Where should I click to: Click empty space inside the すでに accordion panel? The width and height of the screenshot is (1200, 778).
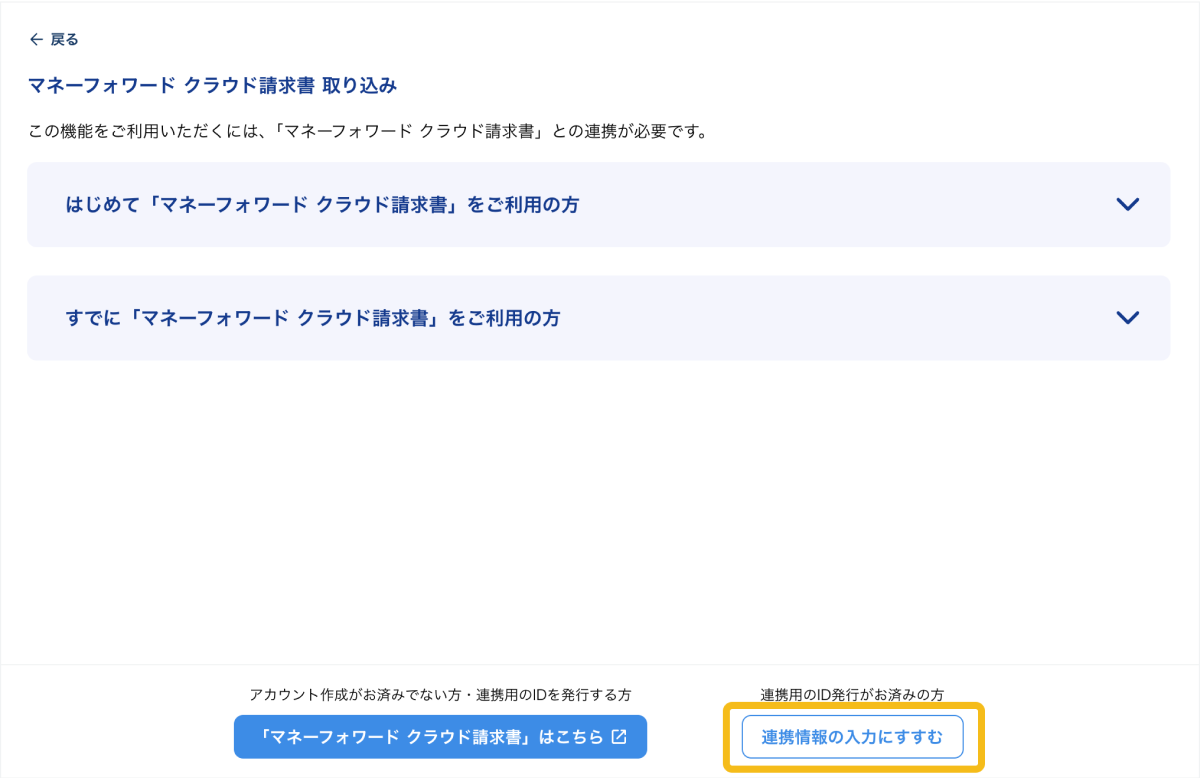(x=850, y=319)
